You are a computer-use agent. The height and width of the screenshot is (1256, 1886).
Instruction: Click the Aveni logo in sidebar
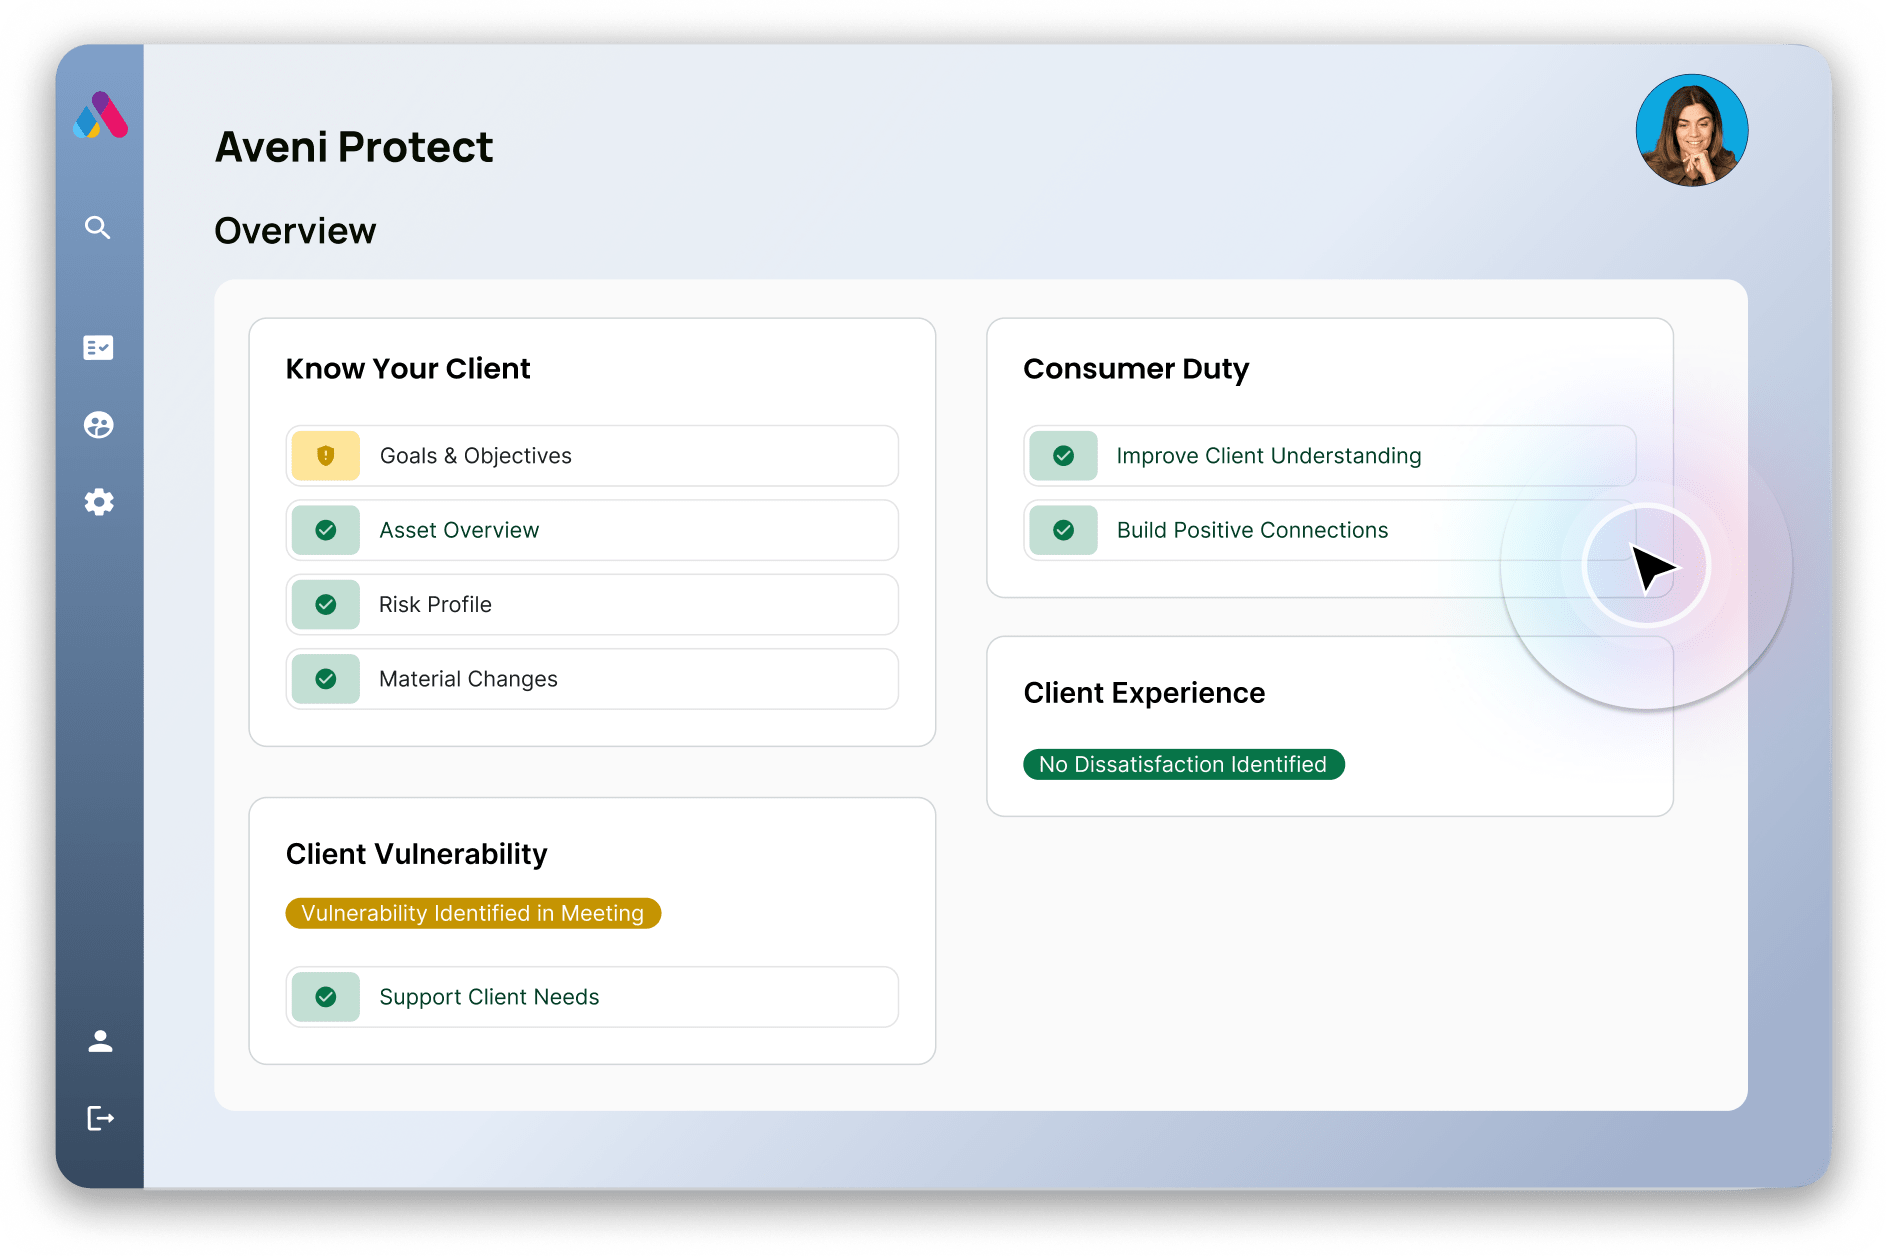[100, 116]
